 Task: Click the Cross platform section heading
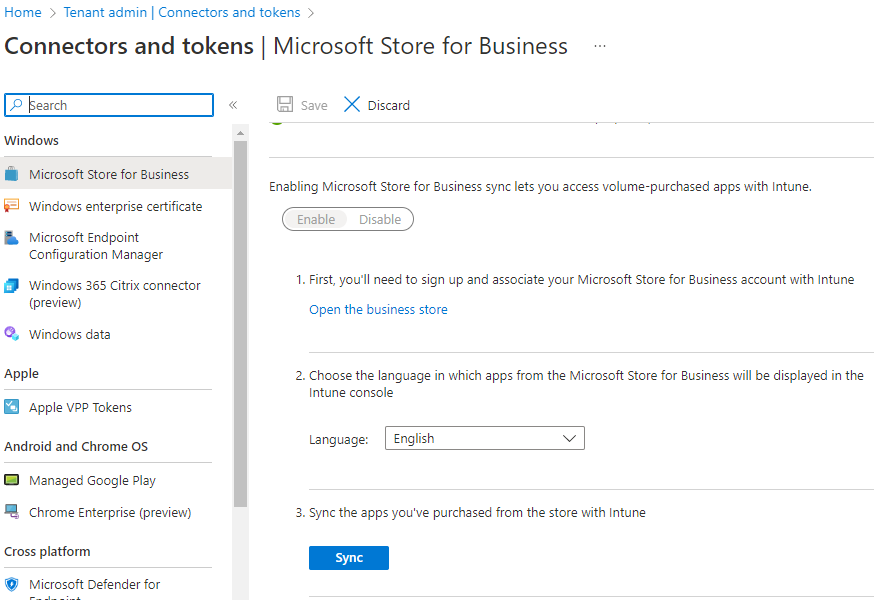click(x=47, y=551)
